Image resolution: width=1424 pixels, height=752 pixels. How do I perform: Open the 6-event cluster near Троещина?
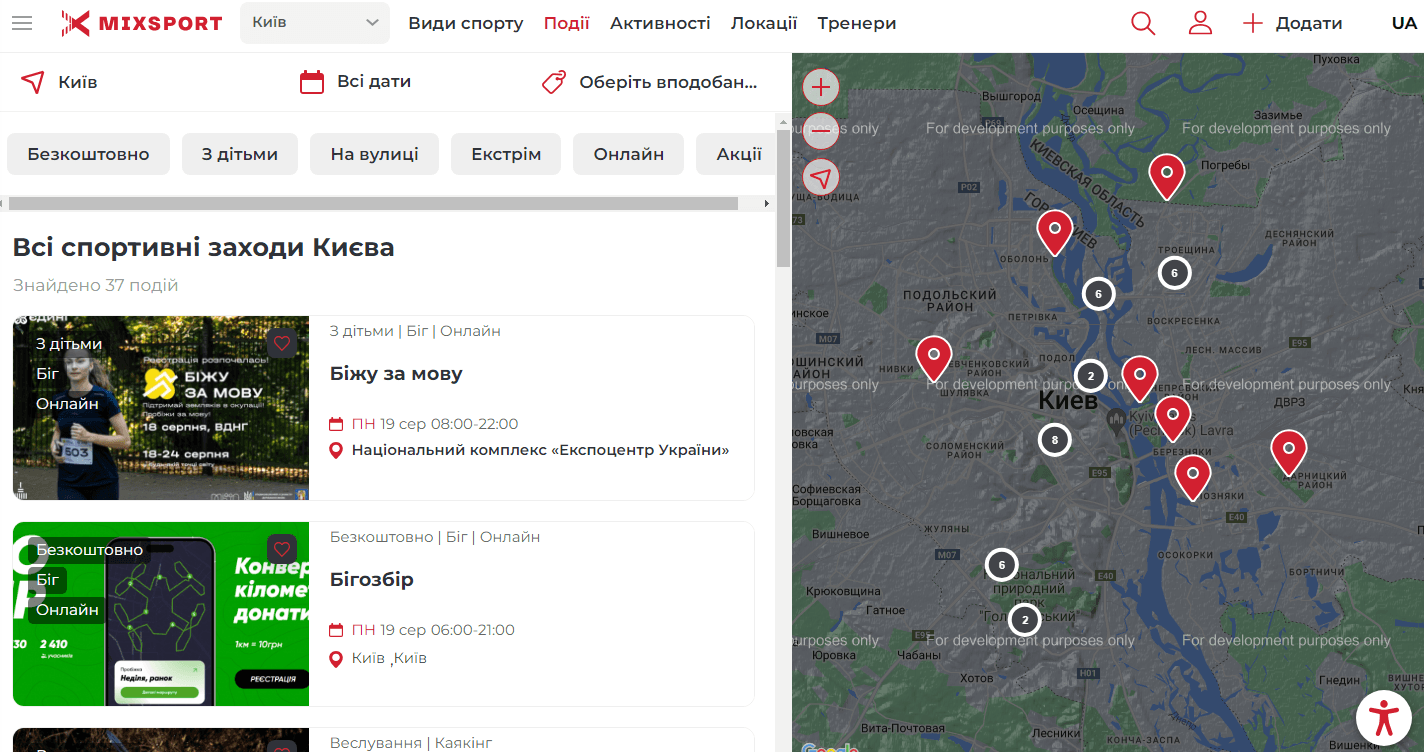click(x=1174, y=272)
